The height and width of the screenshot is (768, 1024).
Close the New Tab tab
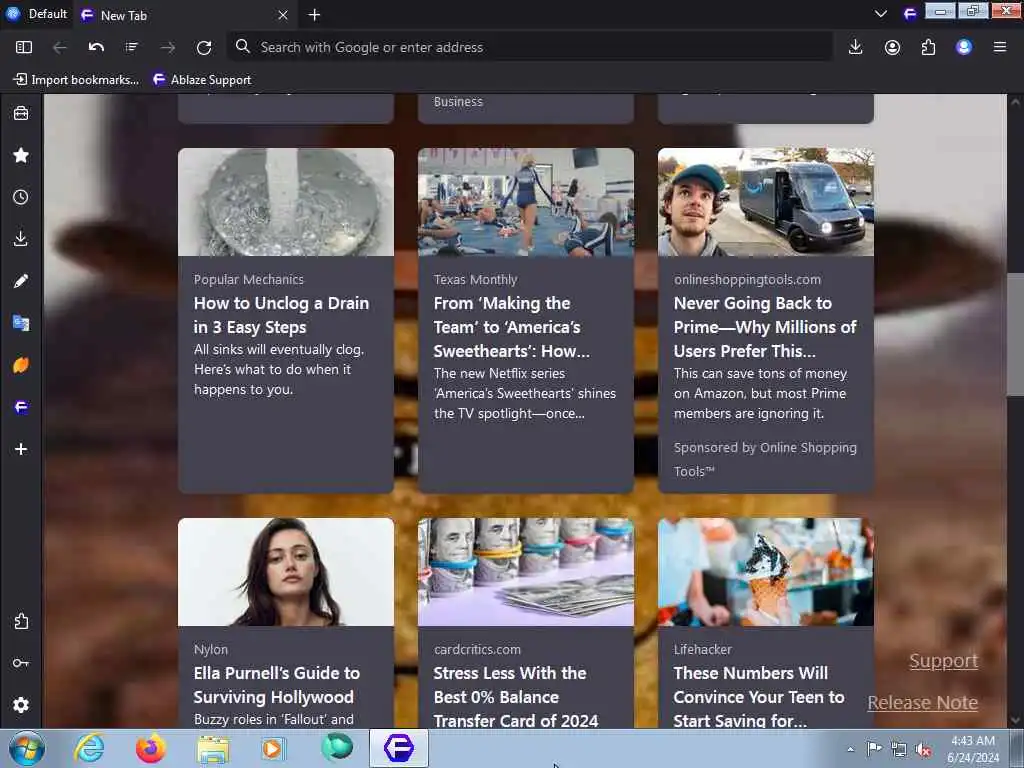pyautogui.click(x=283, y=15)
